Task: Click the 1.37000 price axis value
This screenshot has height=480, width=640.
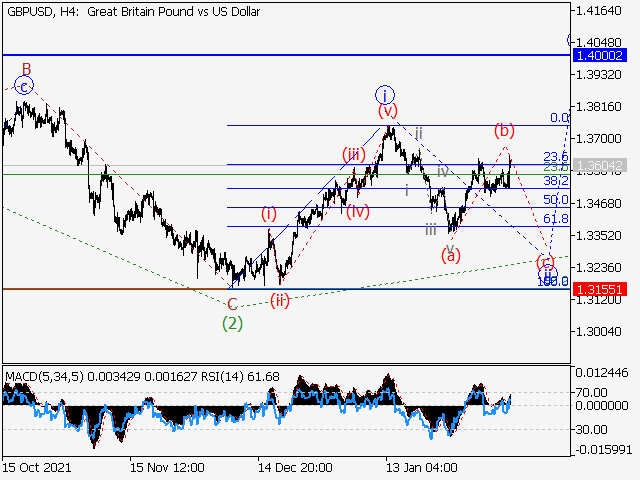Action: click(x=598, y=139)
